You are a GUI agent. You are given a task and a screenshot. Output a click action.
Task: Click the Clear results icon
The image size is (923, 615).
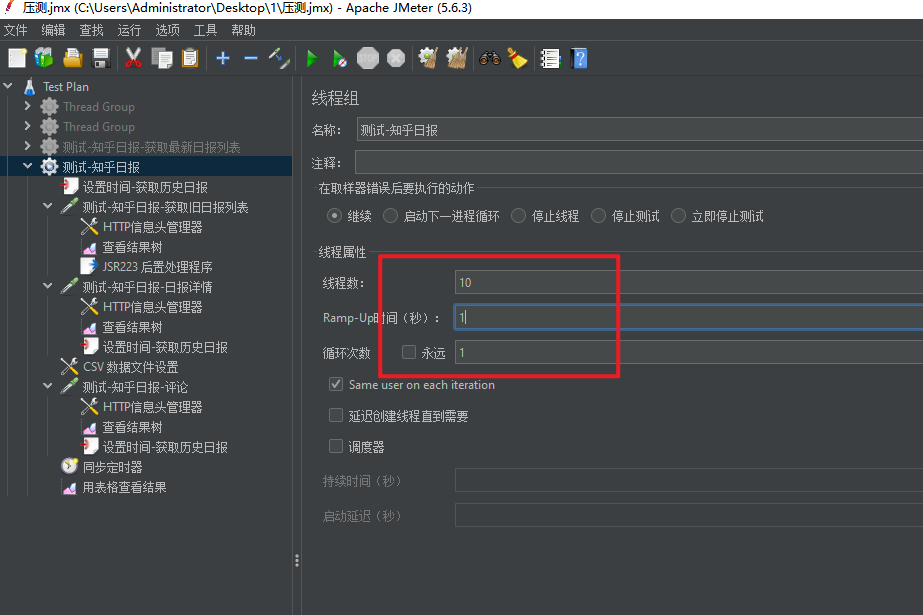[428, 58]
